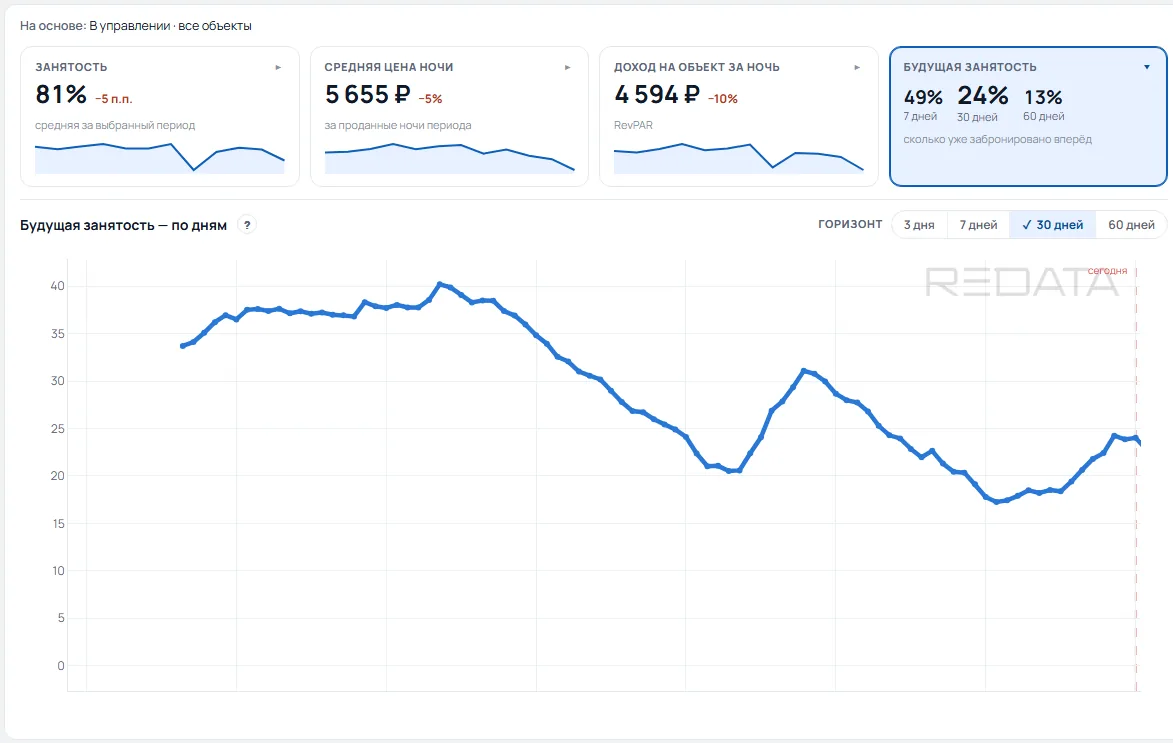The width and height of the screenshot is (1173, 743).
Task: Click the Средняя цена ночи sparkline chart
Action: point(450,158)
